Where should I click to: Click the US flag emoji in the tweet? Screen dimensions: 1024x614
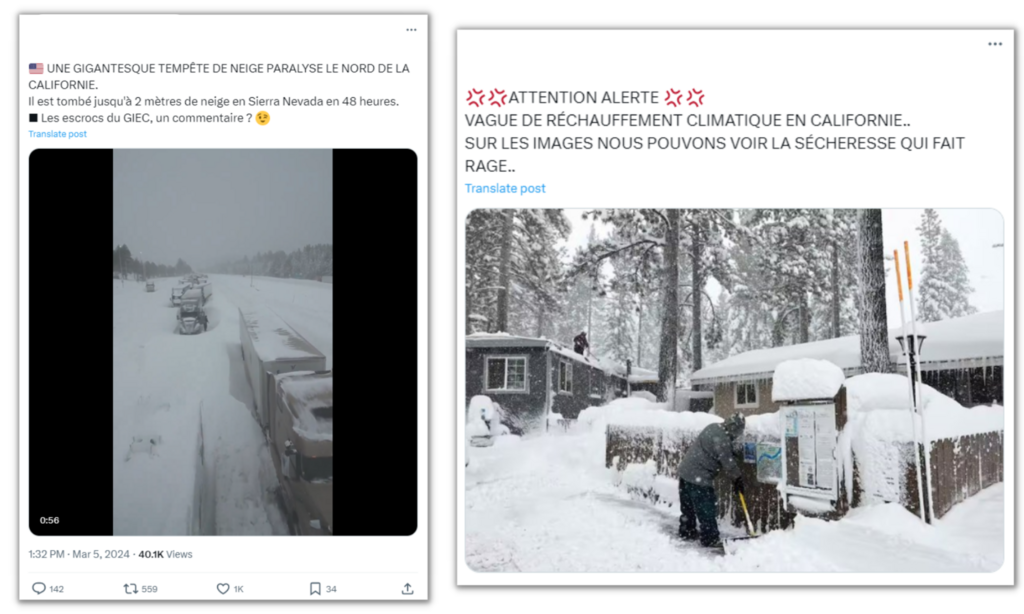coord(36,68)
